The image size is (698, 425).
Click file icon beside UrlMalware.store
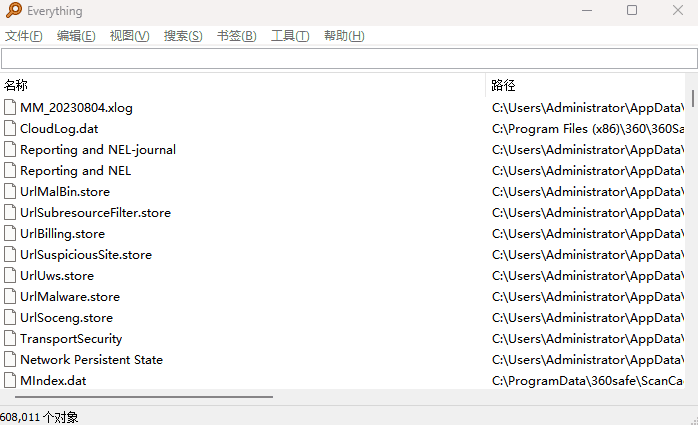coord(10,296)
